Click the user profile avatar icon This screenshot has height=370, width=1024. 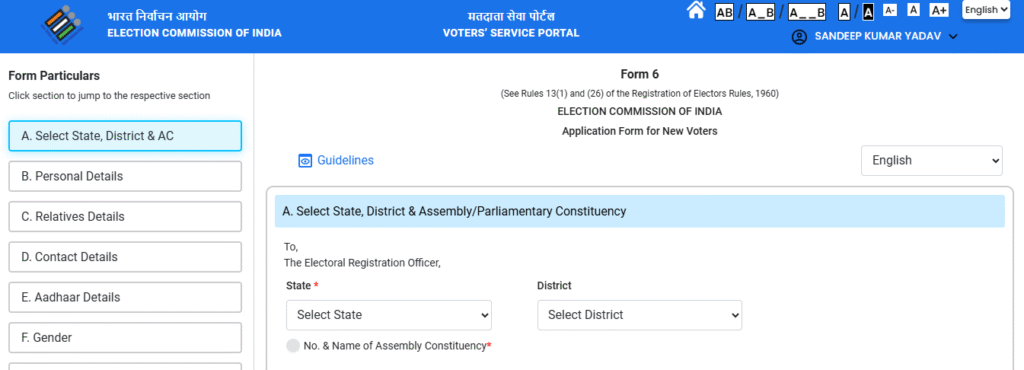799,37
